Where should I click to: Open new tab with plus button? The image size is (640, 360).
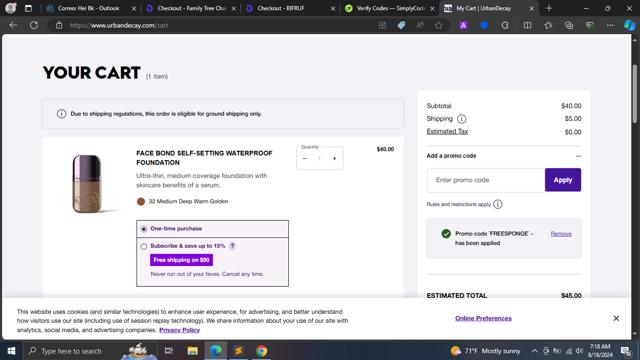(549, 8)
